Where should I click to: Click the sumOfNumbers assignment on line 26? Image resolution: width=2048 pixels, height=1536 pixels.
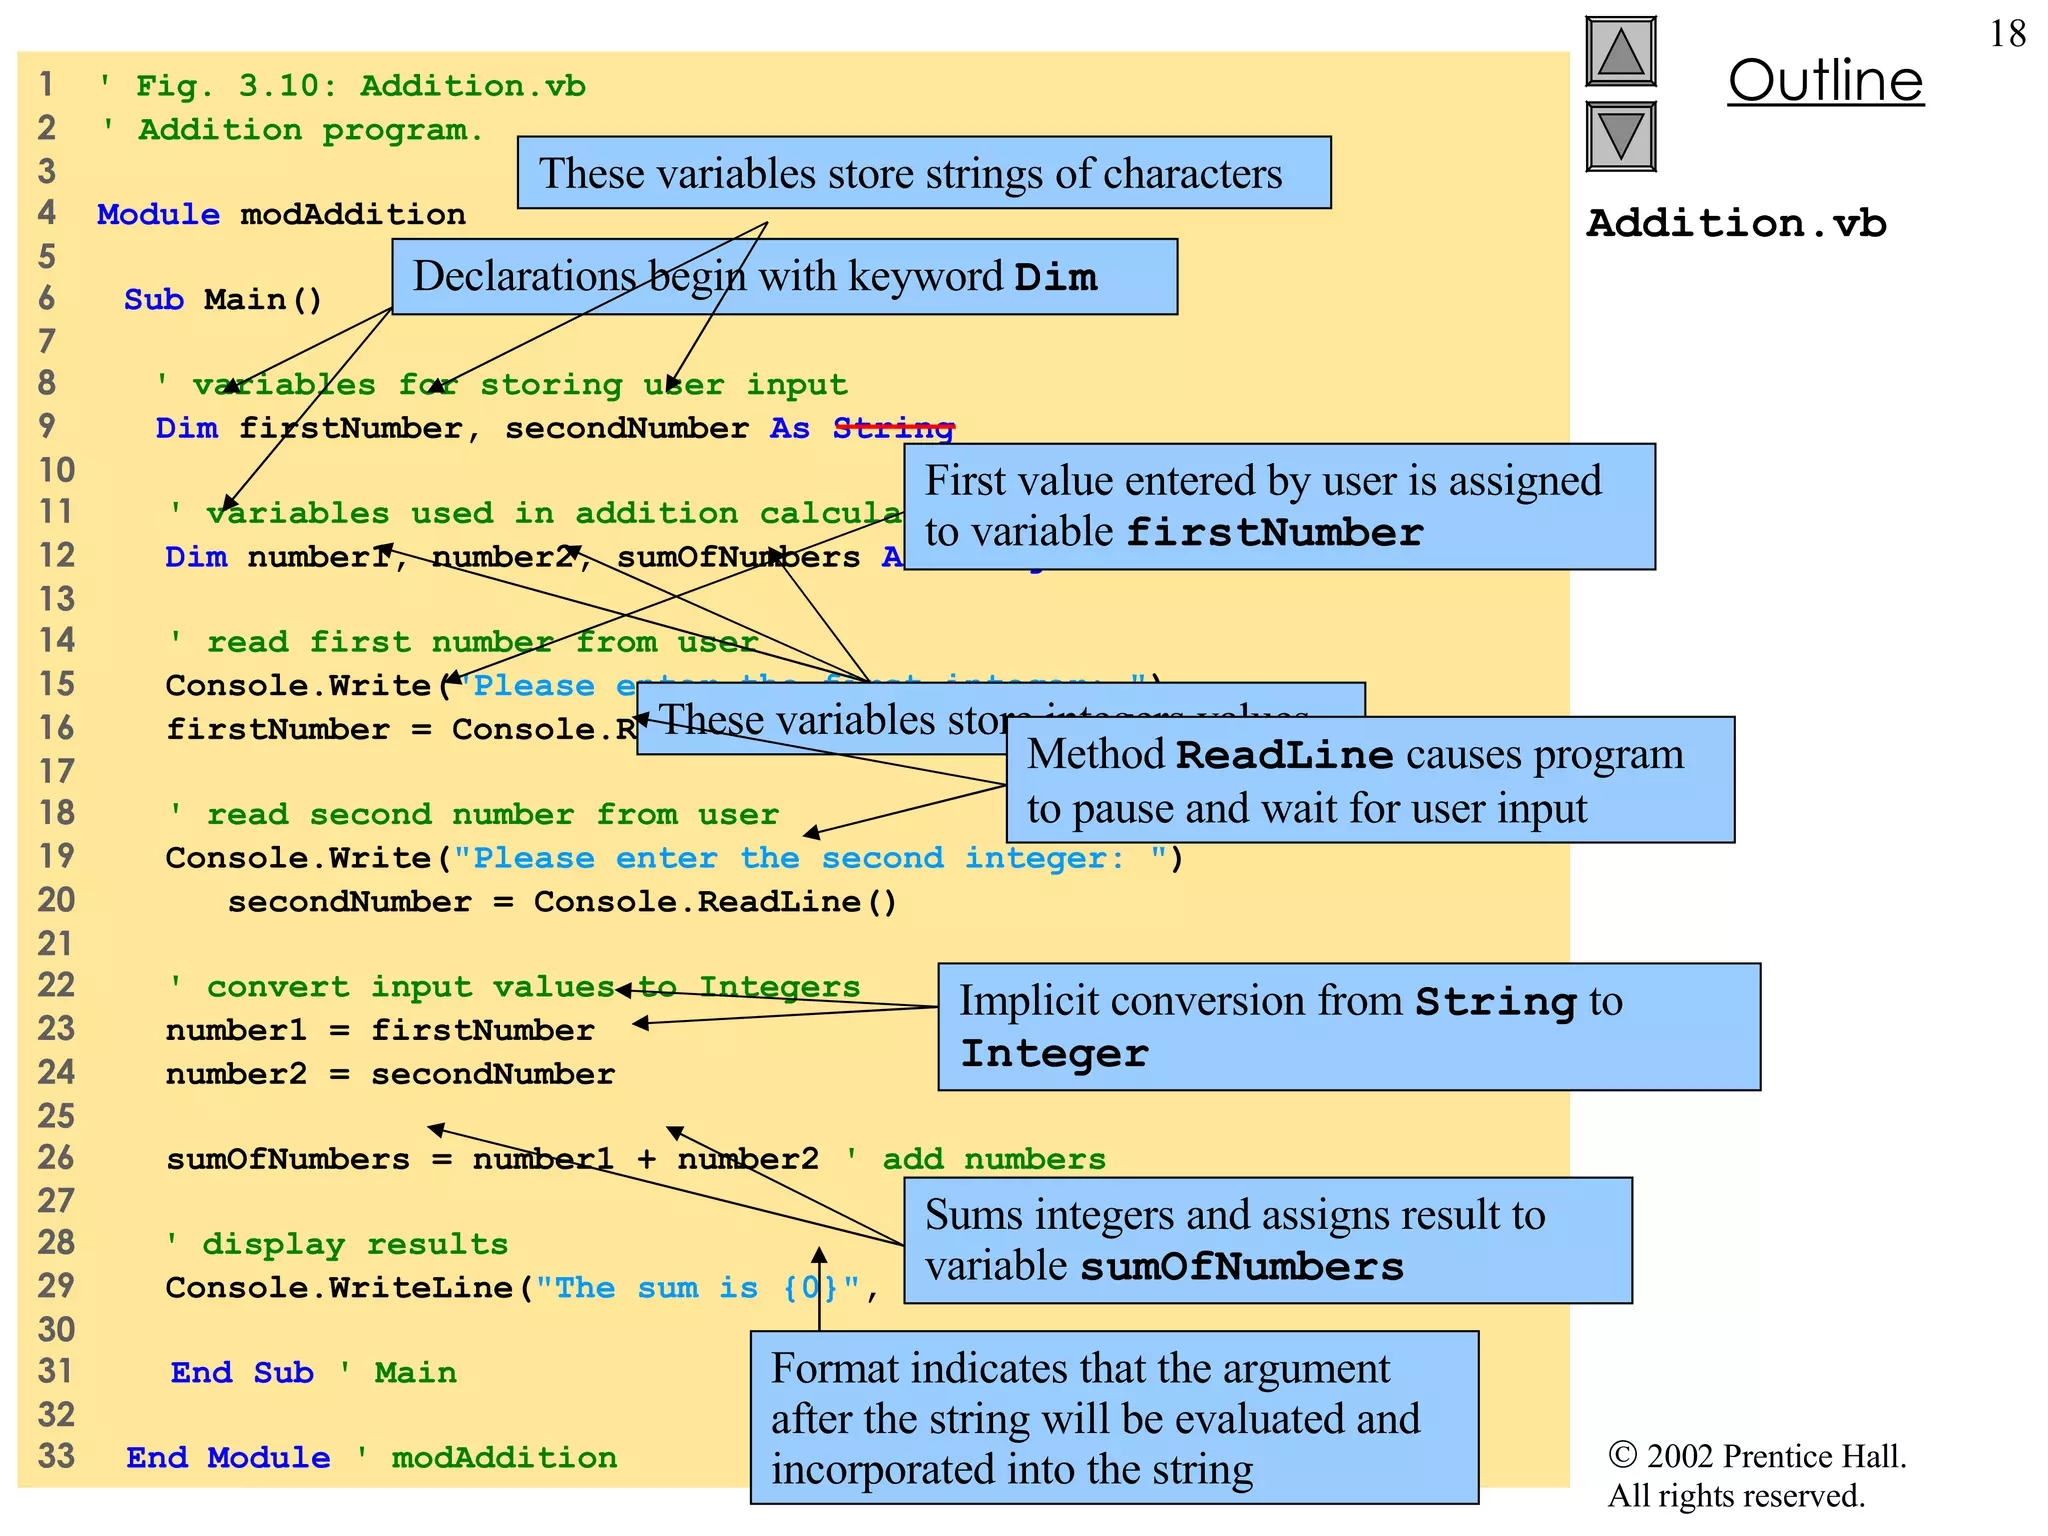[287, 1160]
